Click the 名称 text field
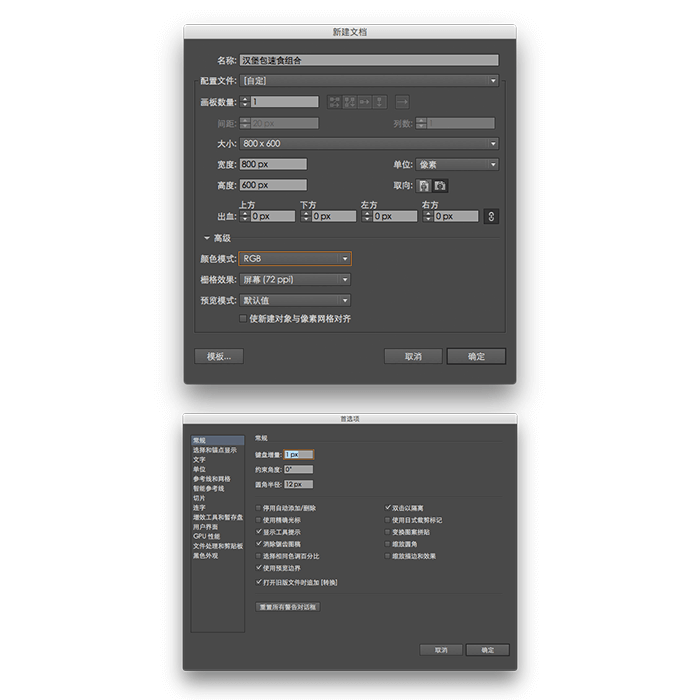 pos(368,60)
